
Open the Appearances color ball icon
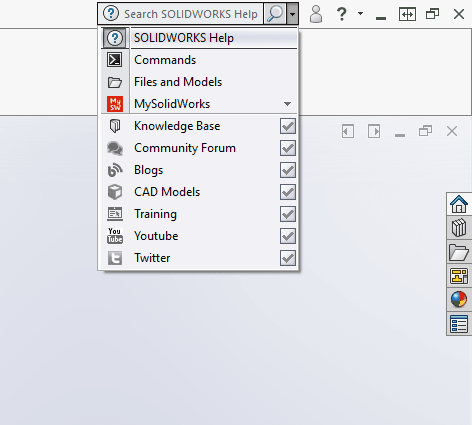click(459, 299)
